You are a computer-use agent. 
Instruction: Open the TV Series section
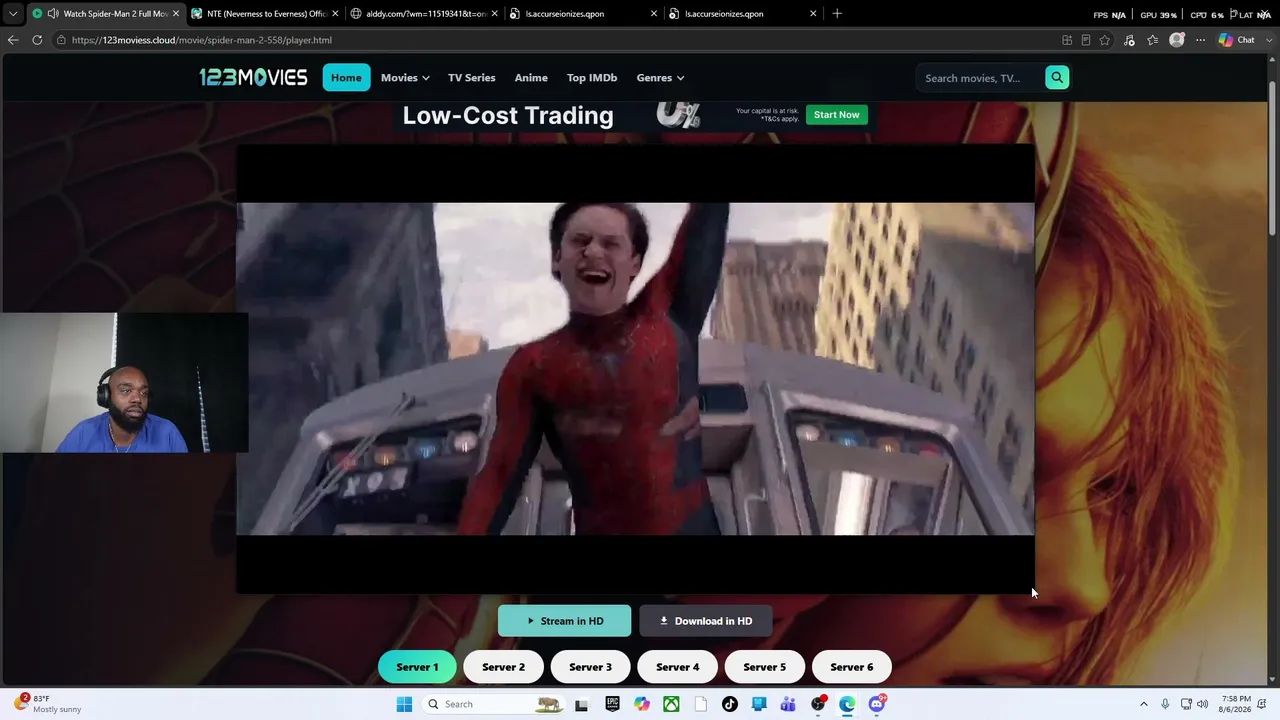tap(472, 78)
